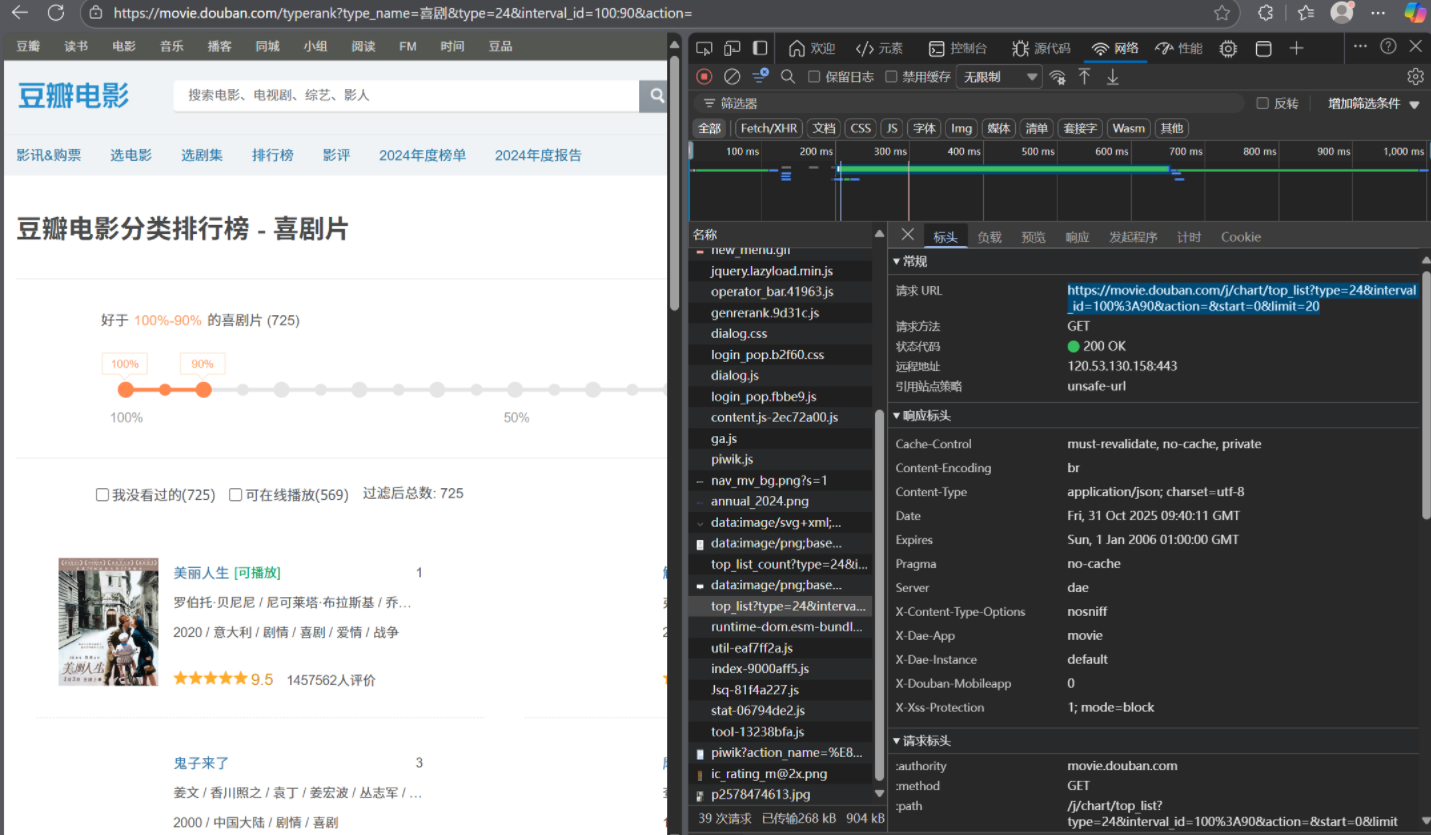This screenshot has height=835, width=1431.
Task: Click the 豆瓣电影 logo
Action: coord(73,95)
